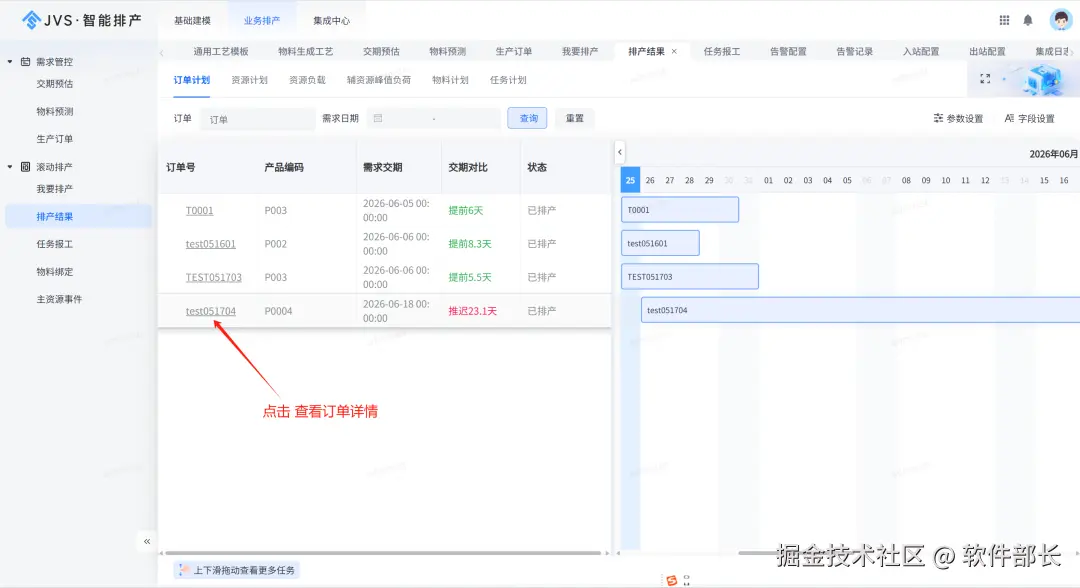Screen dimensions: 1080x588
Task: Click sidebar item 物料绑定
Action: pos(55,272)
